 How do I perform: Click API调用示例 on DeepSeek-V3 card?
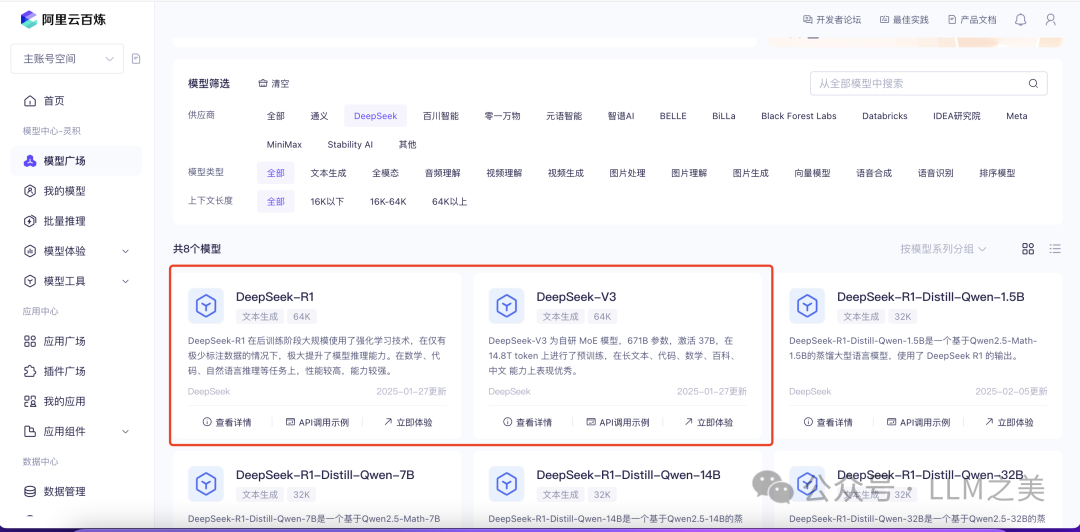click(x=617, y=422)
